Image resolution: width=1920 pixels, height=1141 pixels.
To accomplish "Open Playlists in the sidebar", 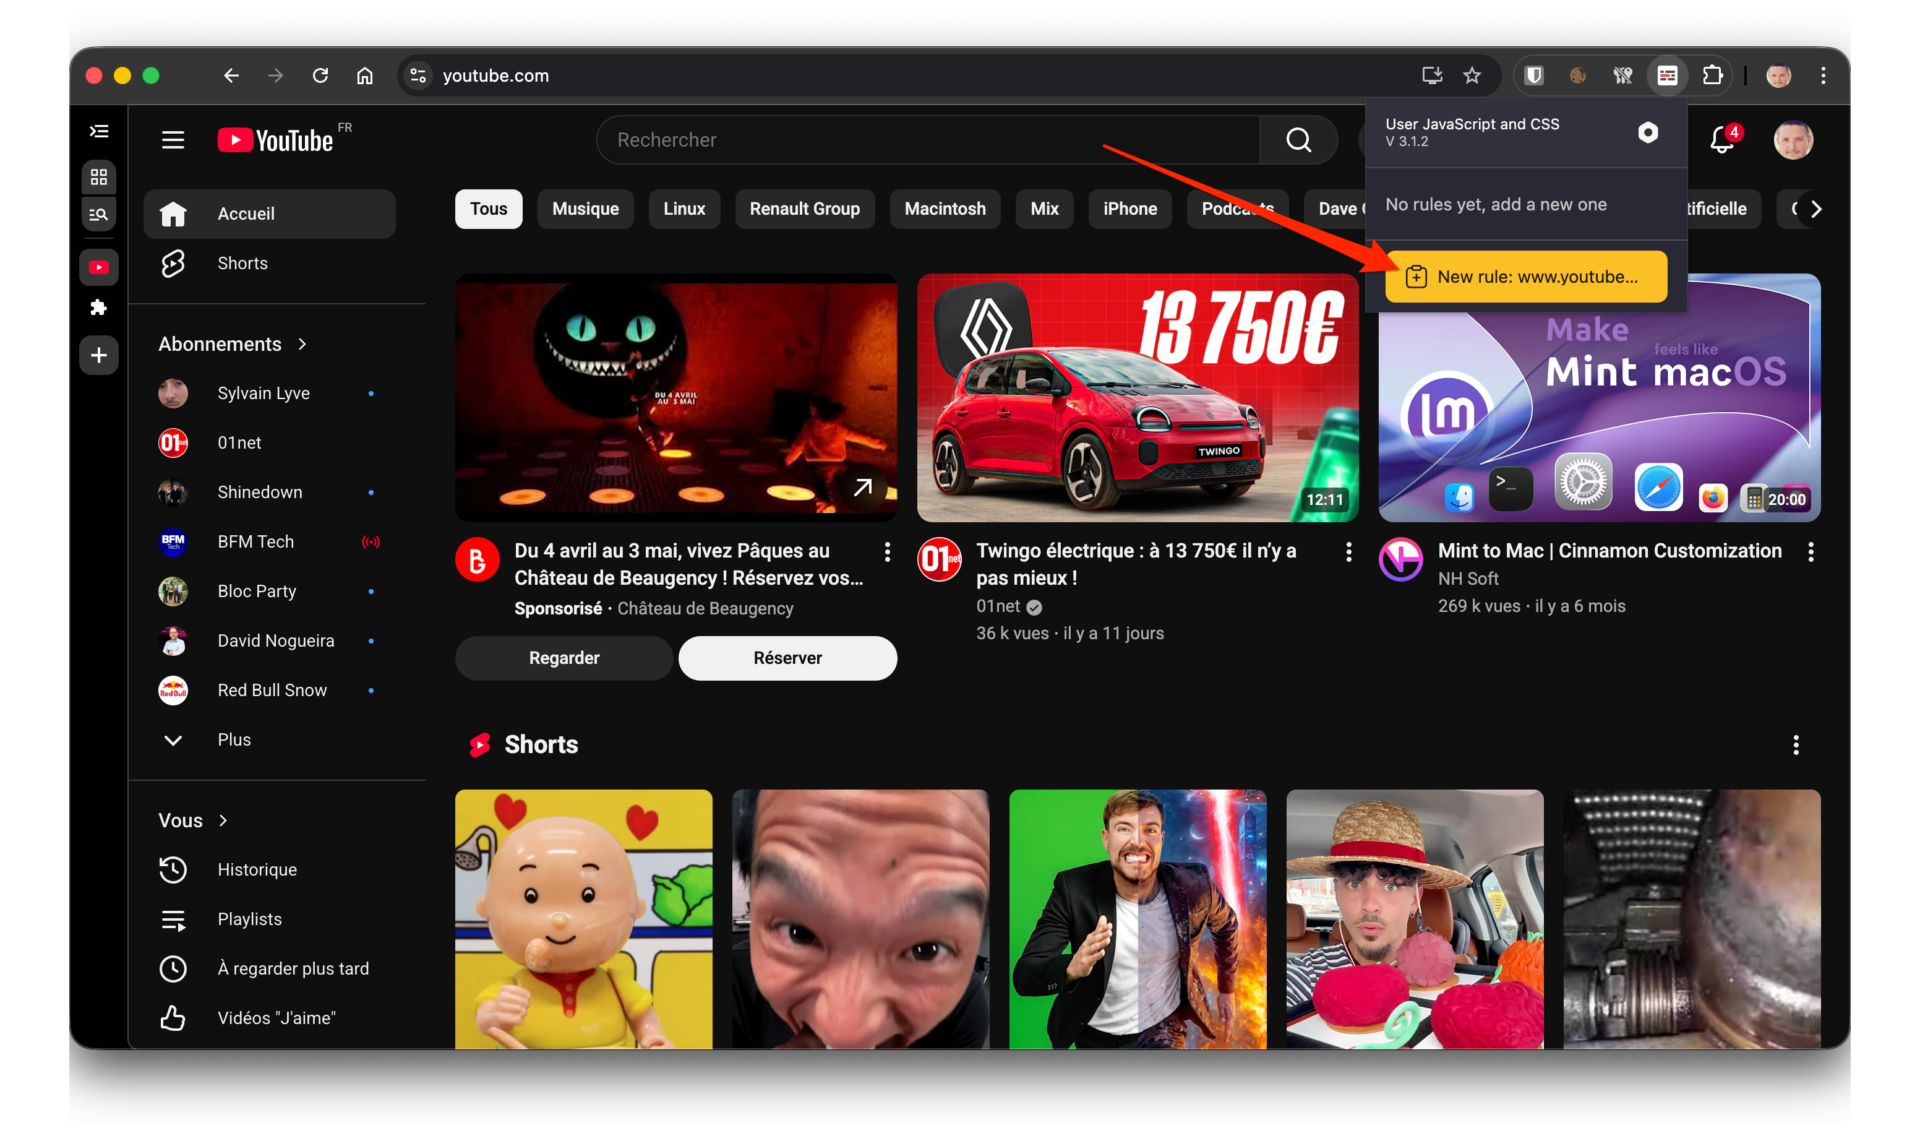I will coord(270,919).
